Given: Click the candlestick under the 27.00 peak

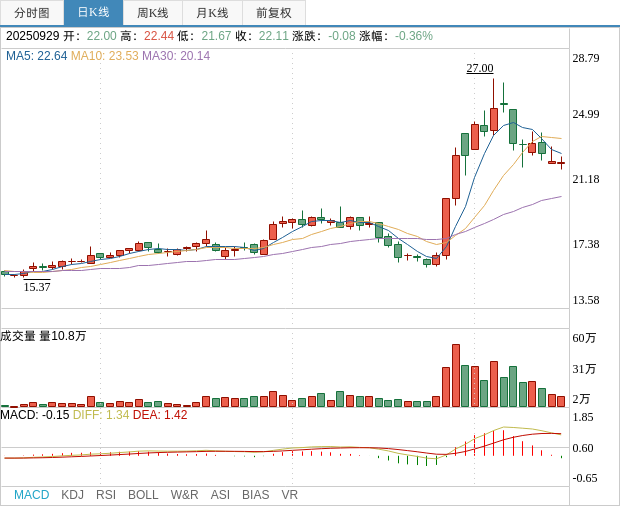Looking at the screenshot, I should (494, 119).
